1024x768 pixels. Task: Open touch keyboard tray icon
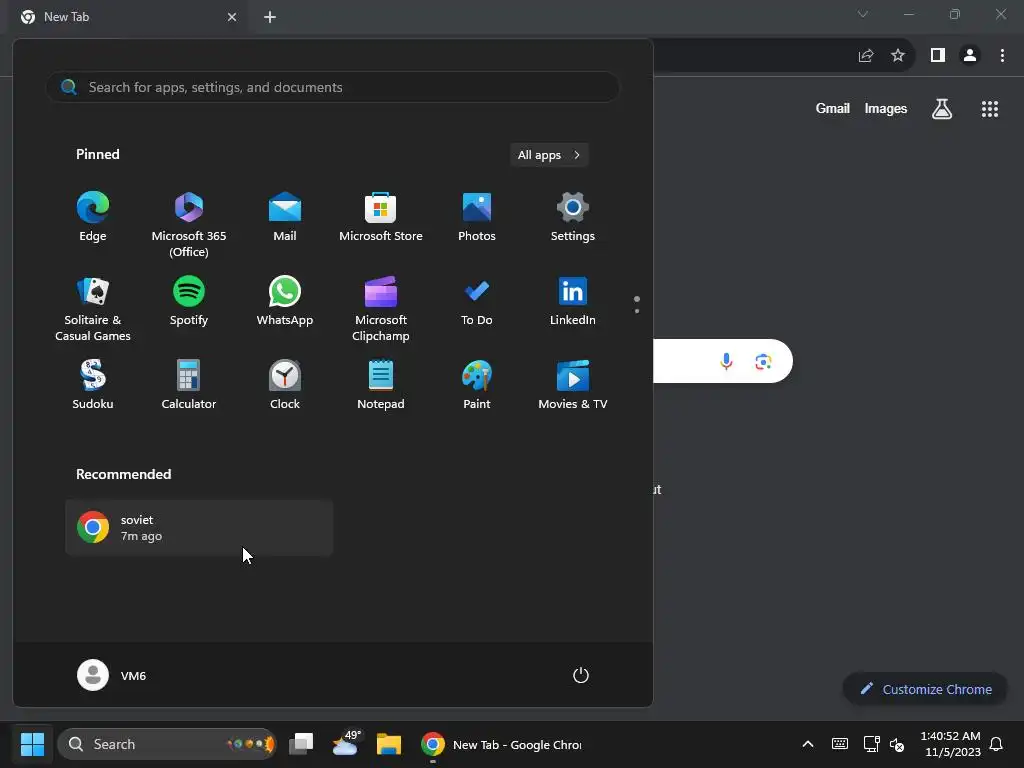pyautogui.click(x=840, y=744)
